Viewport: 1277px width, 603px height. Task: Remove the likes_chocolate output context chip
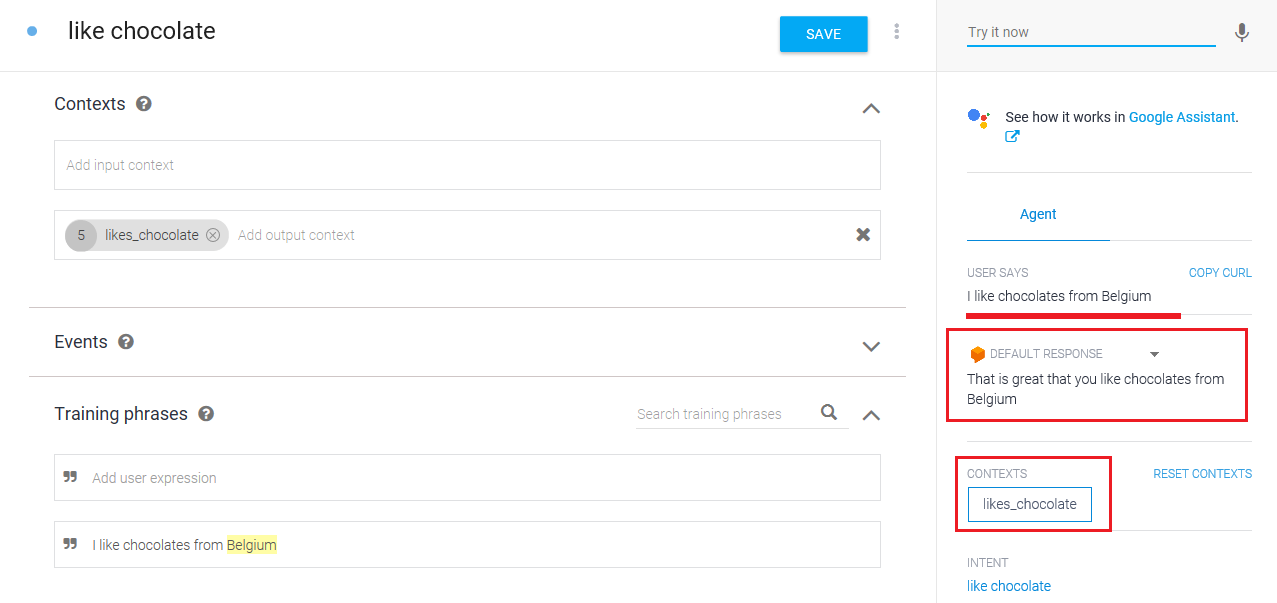(213, 235)
